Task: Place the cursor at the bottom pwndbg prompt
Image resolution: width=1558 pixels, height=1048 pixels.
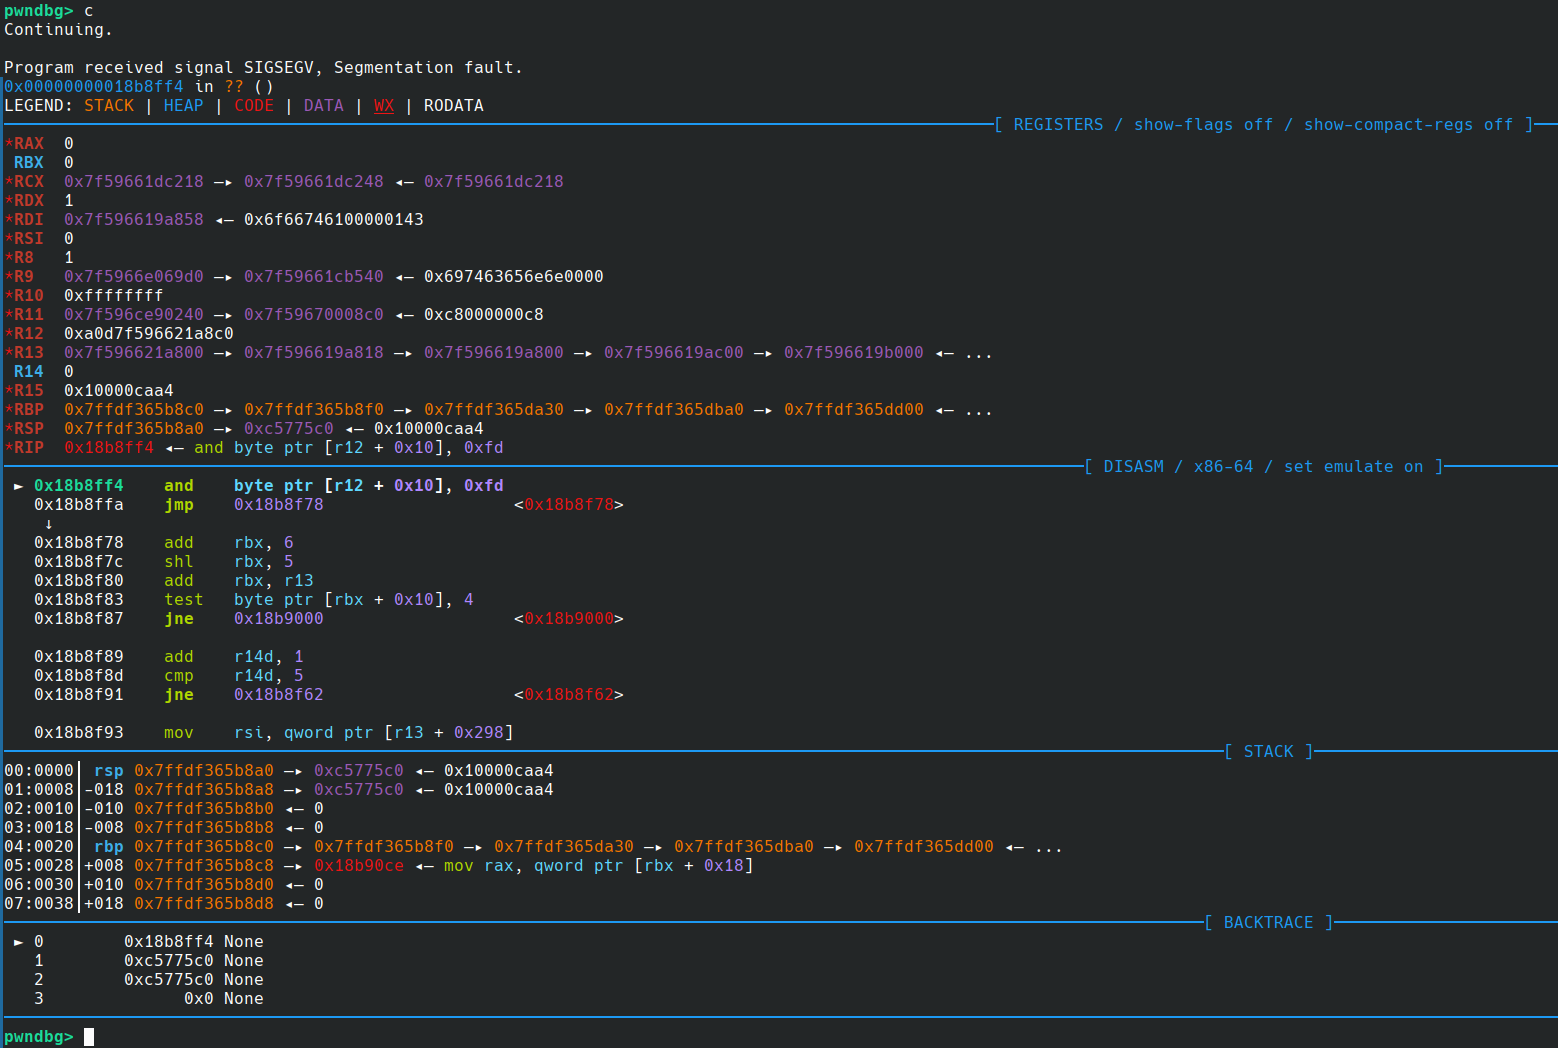Action: [89, 1037]
